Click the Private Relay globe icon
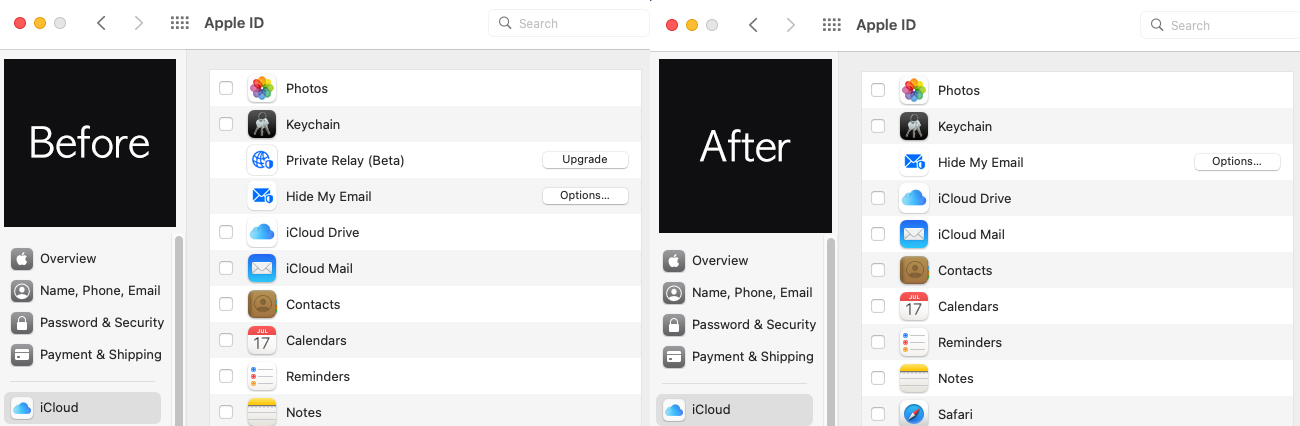This screenshot has height=426, width=1300. coord(262,160)
